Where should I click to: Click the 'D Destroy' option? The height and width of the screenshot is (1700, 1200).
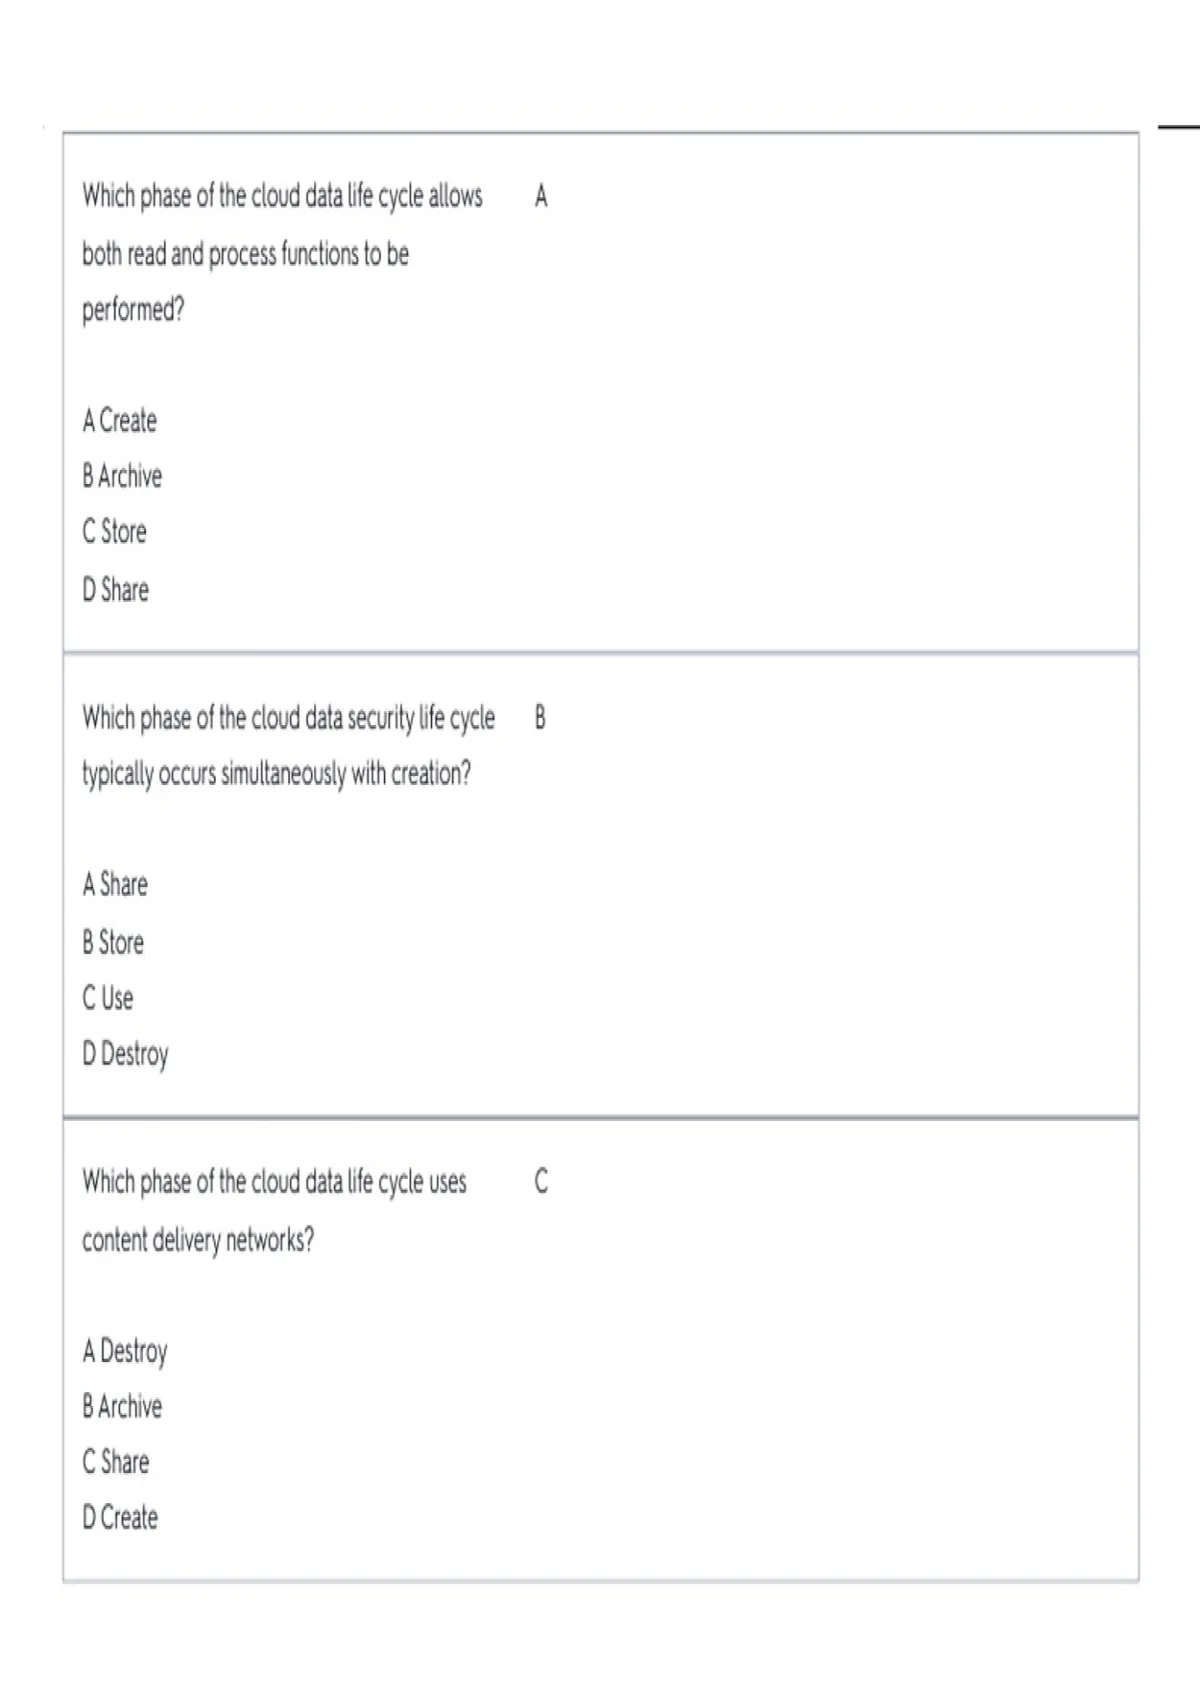126,1054
